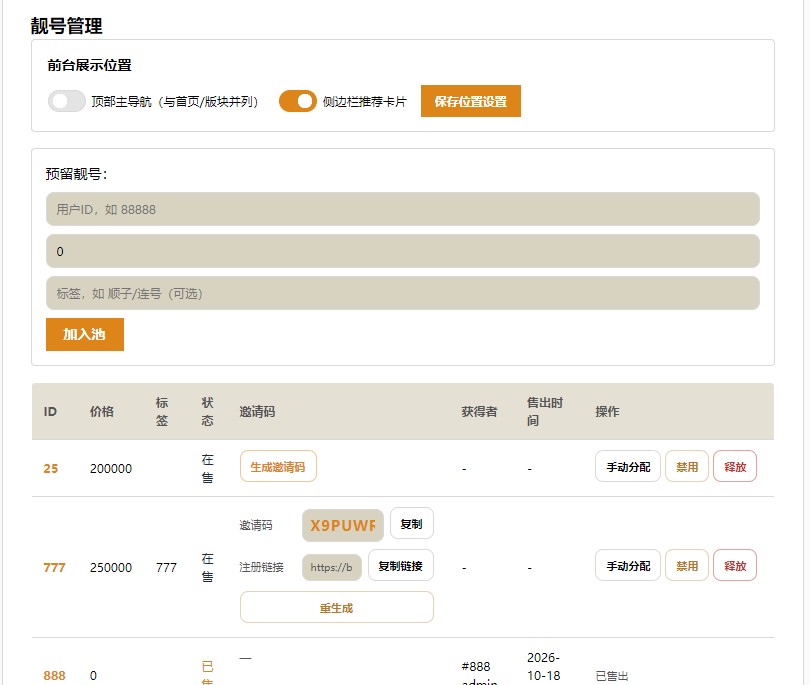The height and width of the screenshot is (685, 810).
Task: Click the 预留靓号 label
Action: [76, 174]
